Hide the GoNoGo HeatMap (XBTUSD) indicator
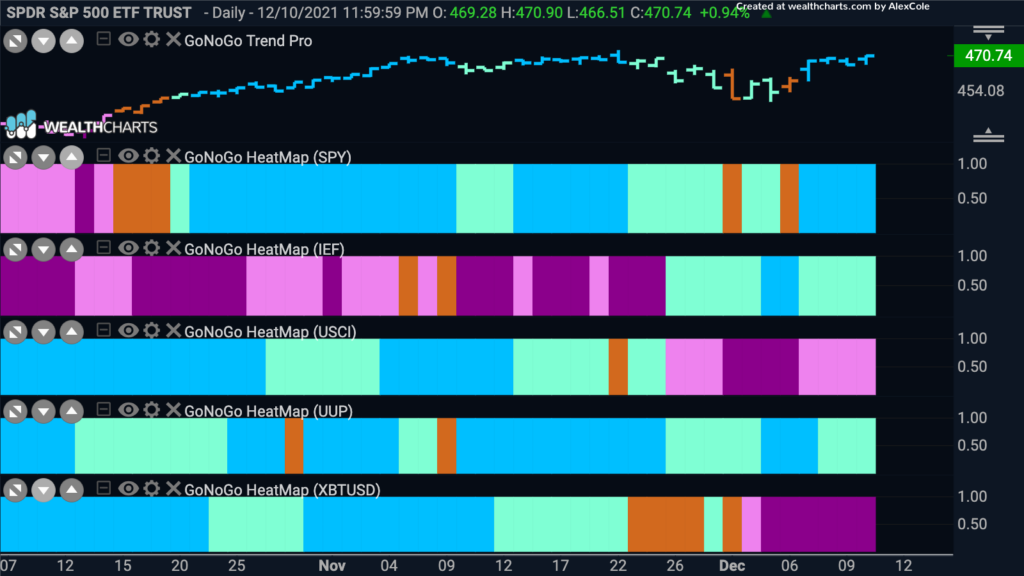The height and width of the screenshot is (576, 1024). click(x=128, y=489)
